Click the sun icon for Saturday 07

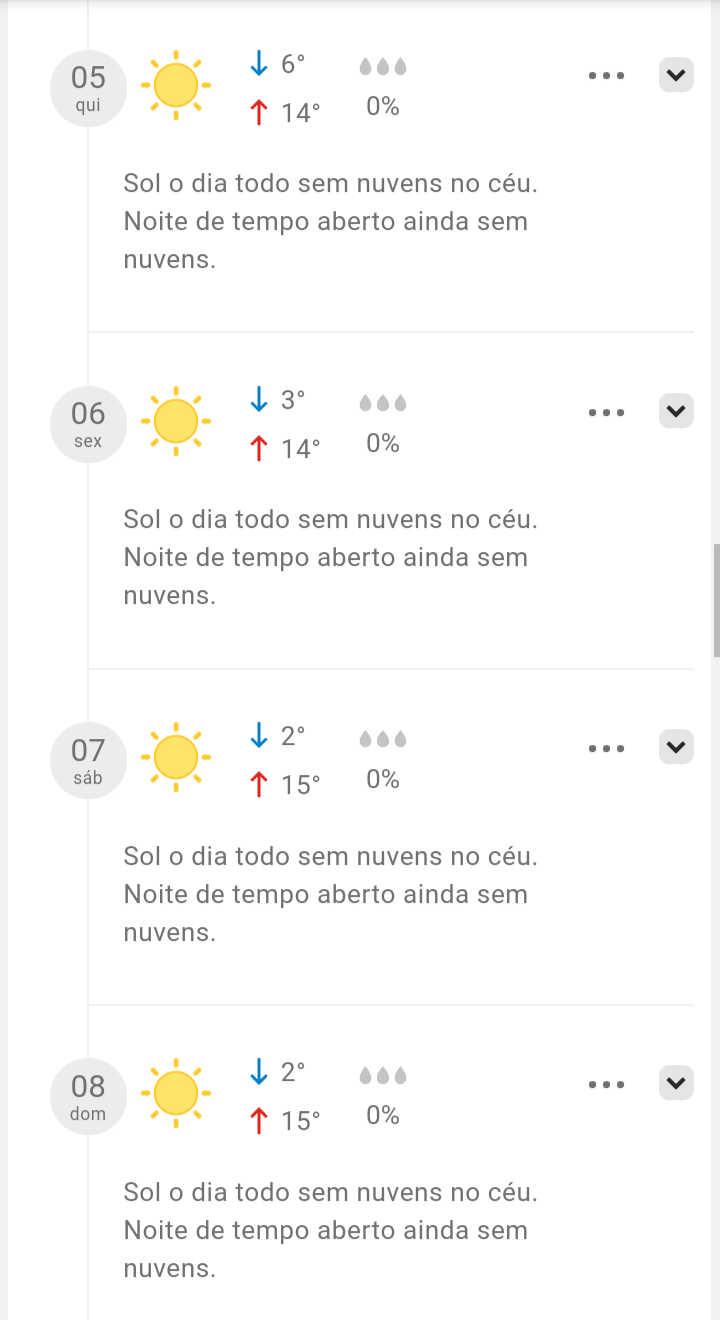[176, 757]
